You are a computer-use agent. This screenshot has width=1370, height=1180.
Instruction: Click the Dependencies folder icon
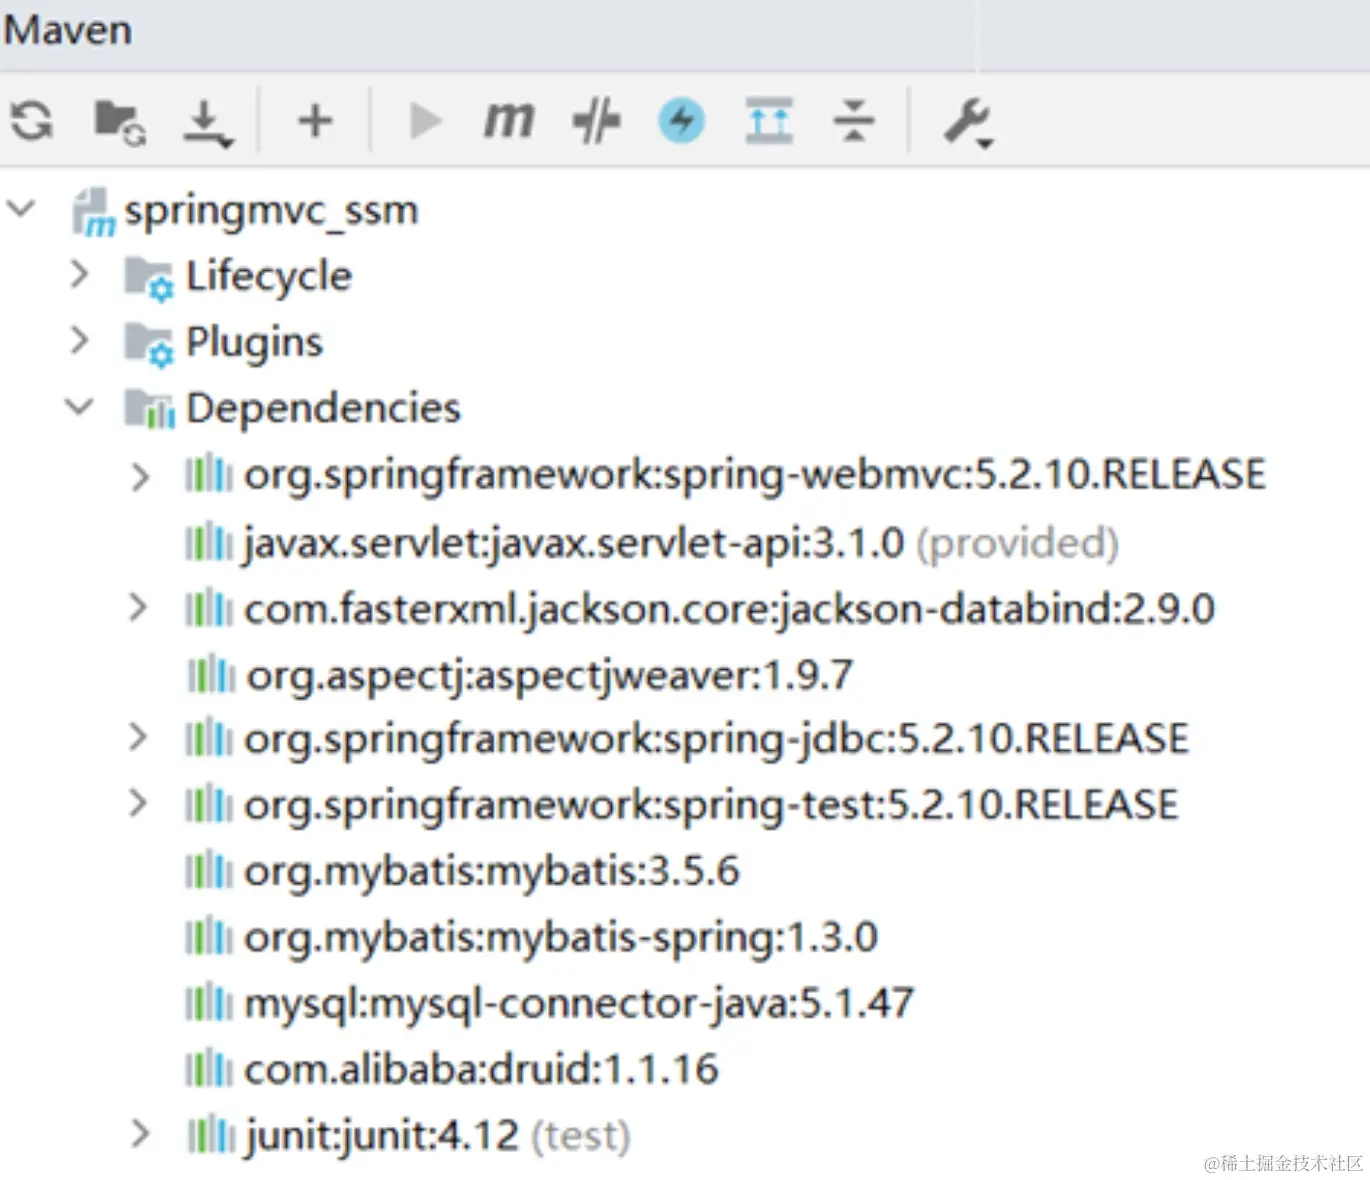point(149,409)
